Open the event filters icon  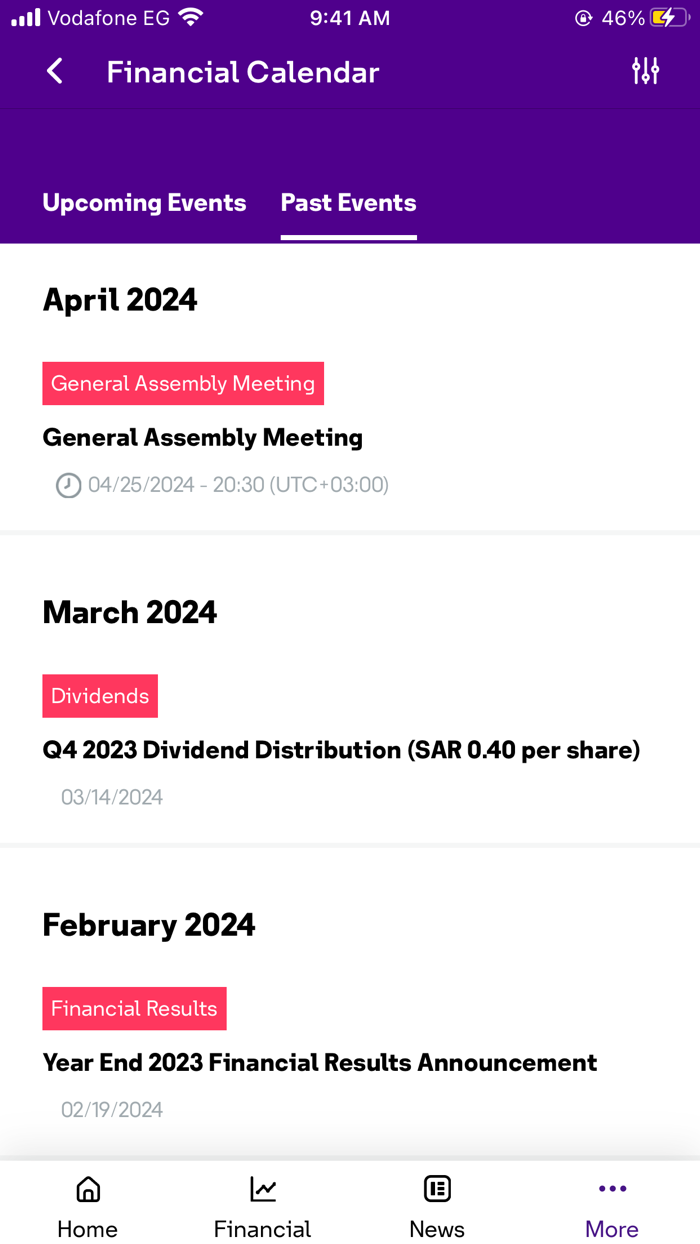pyautogui.click(x=646, y=71)
